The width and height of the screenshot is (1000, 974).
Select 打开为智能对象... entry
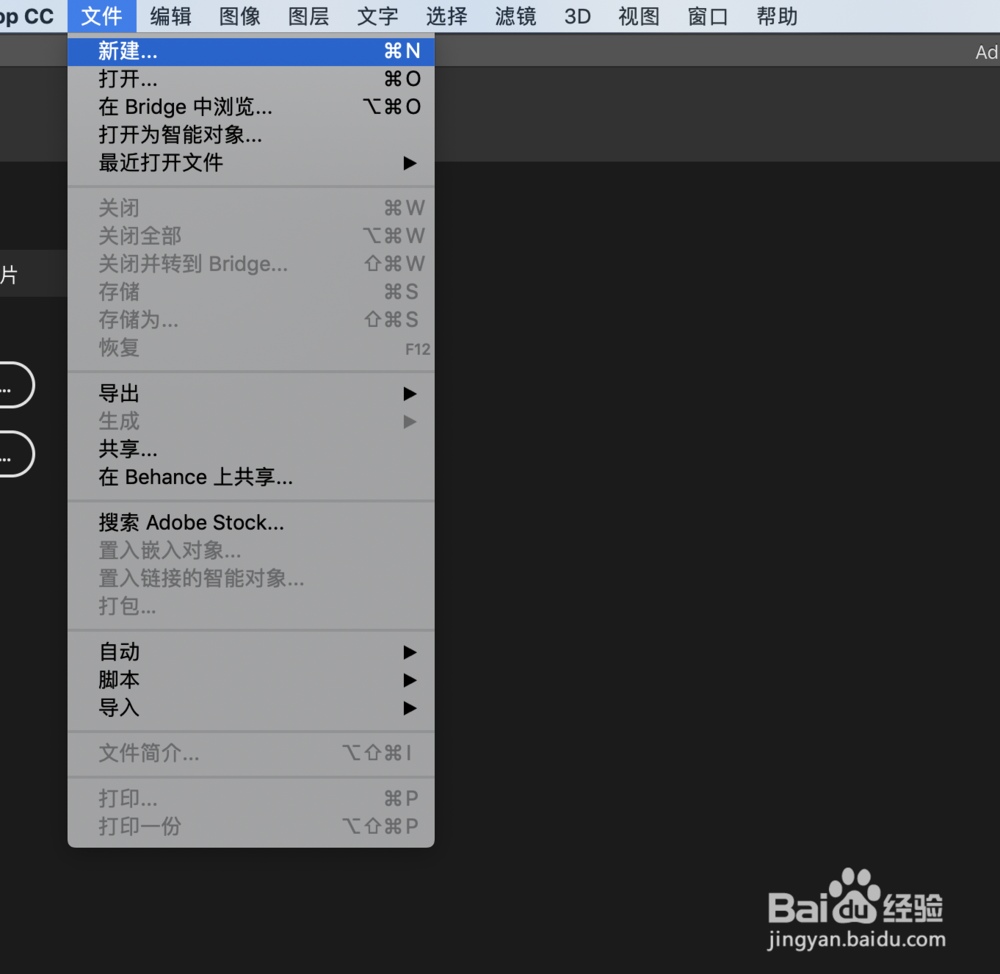tap(251, 135)
